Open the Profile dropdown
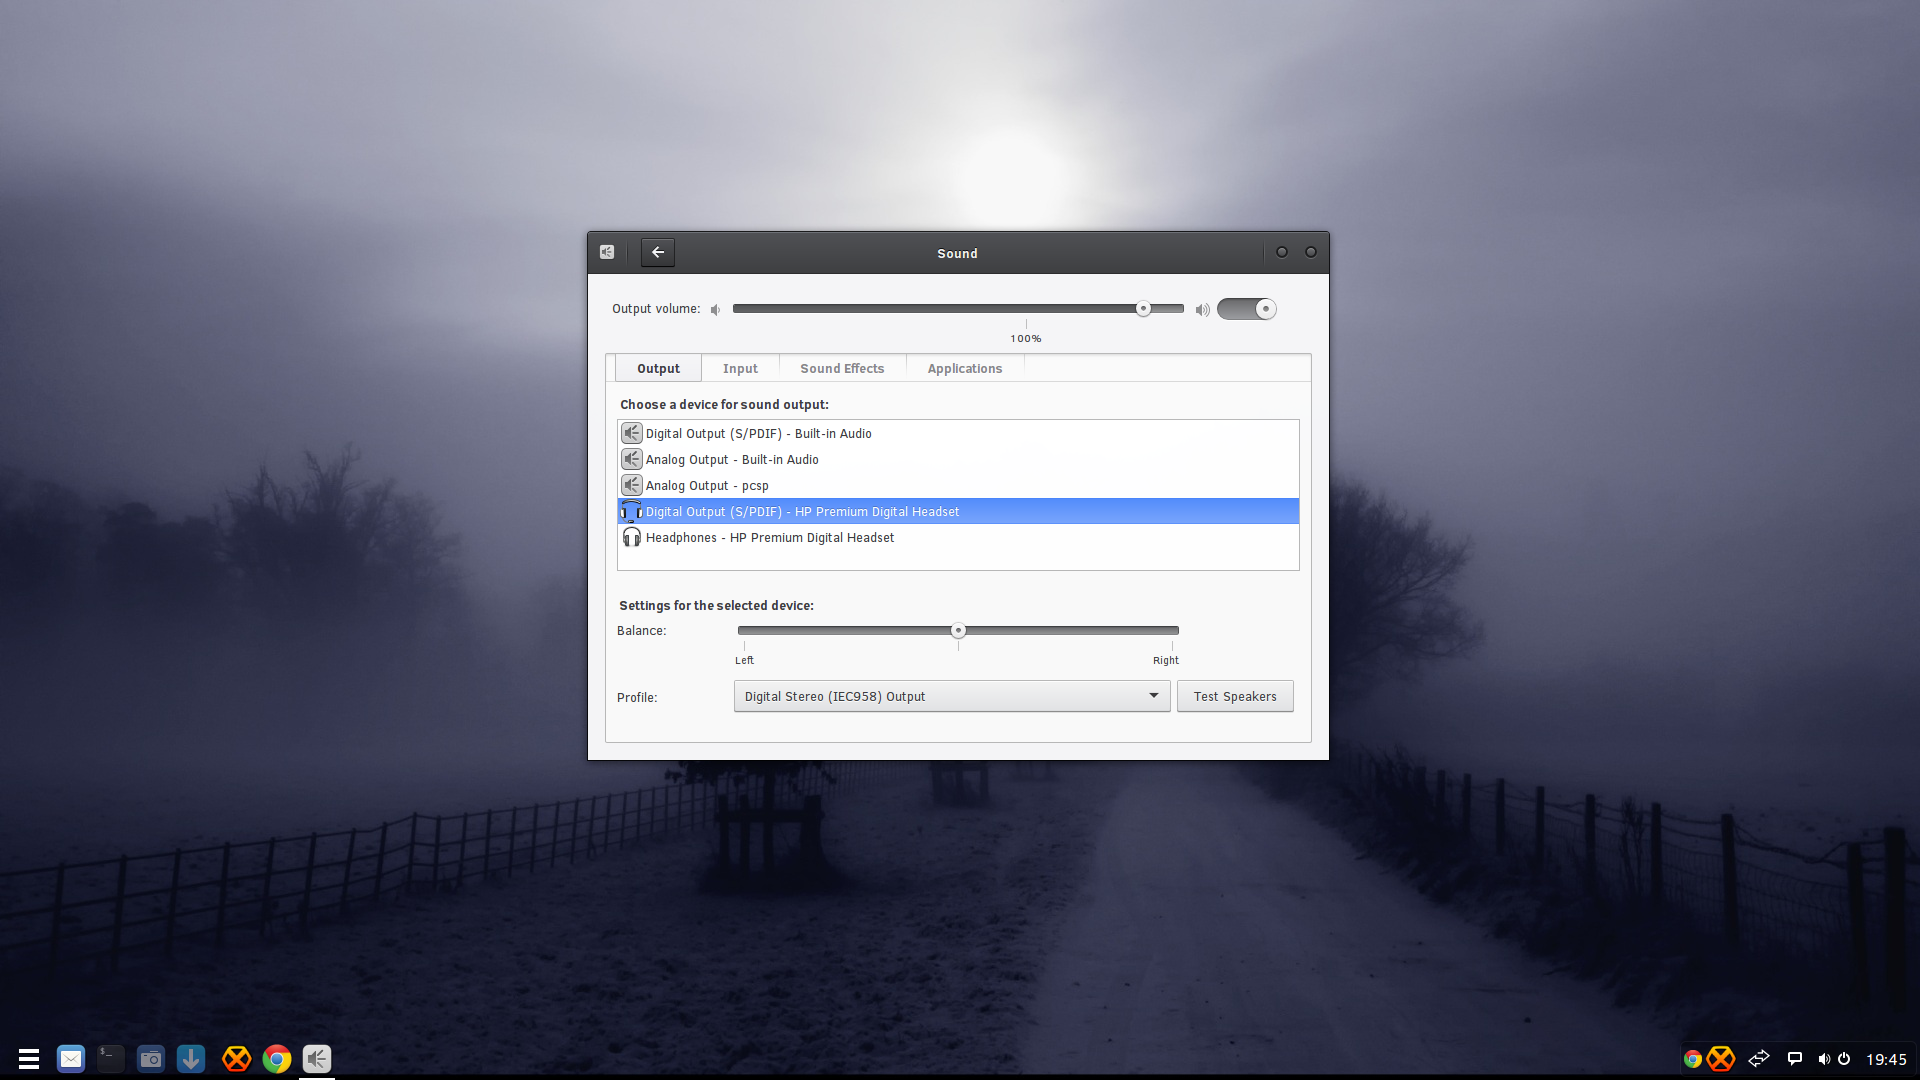The height and width of the screenshot is (1080, 1920). [952, 697]
